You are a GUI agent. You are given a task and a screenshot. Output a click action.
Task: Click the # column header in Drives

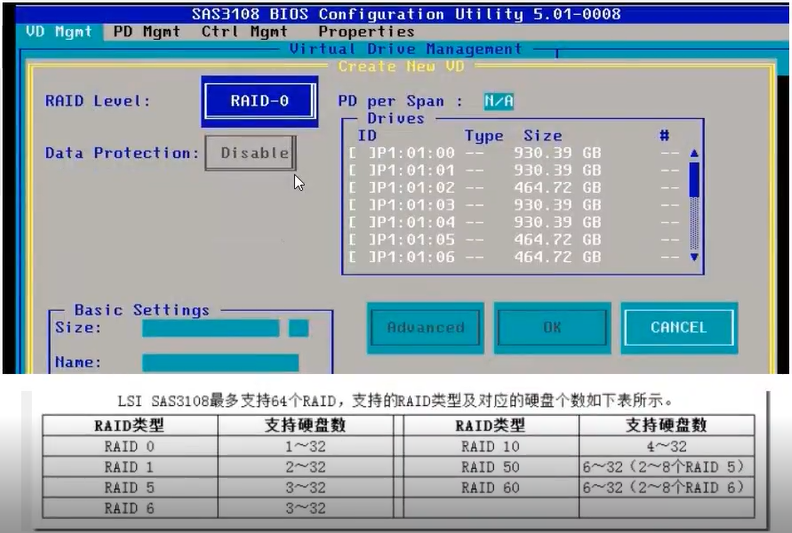(664, 135)
